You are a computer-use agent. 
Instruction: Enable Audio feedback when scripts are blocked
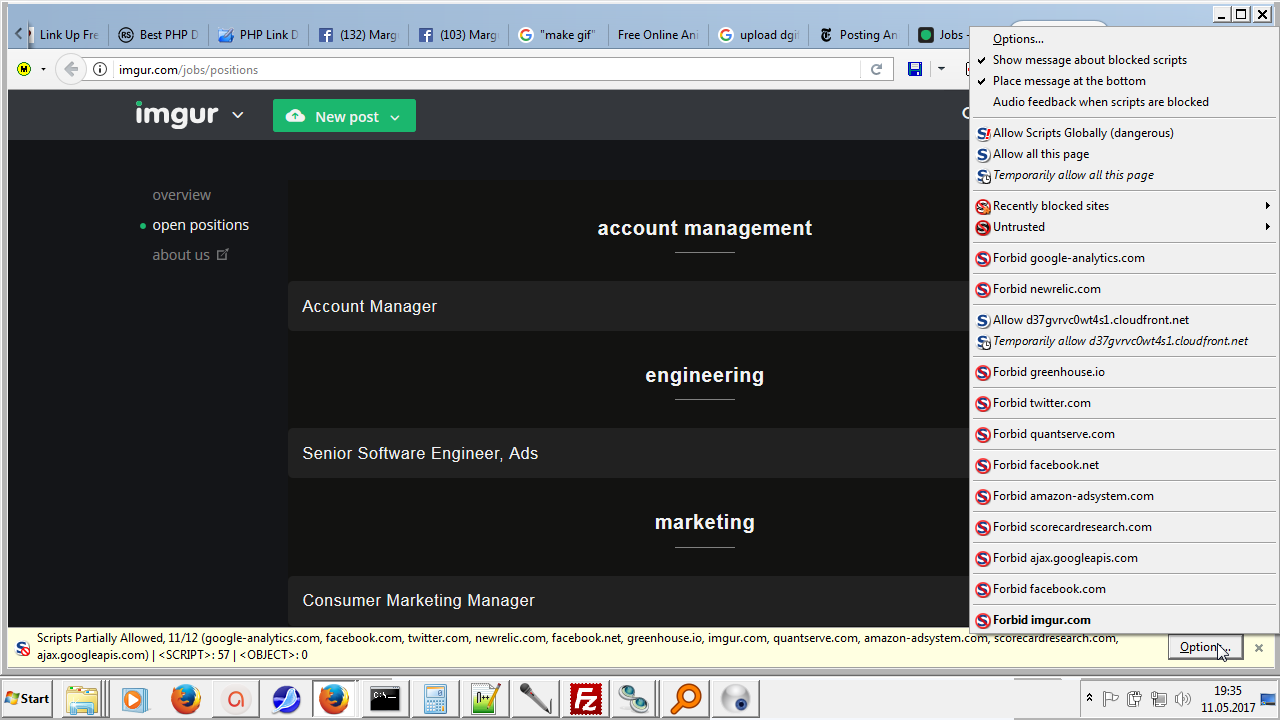1100,102
